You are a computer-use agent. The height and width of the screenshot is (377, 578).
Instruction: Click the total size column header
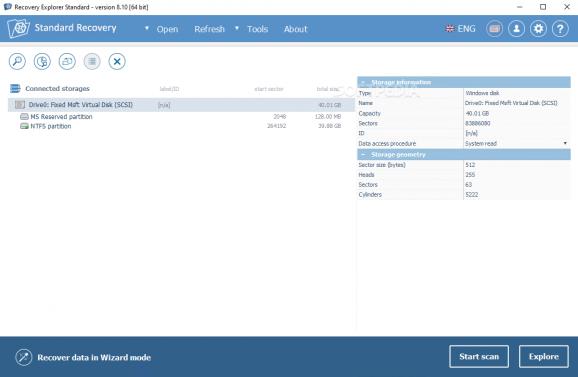click(328, 89)
